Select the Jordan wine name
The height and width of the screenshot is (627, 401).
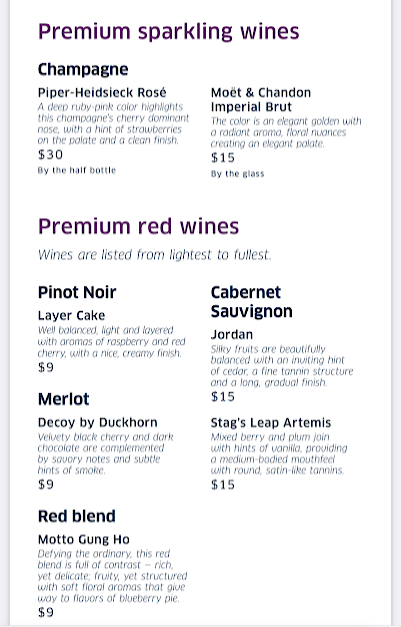[x=232, y=334]
